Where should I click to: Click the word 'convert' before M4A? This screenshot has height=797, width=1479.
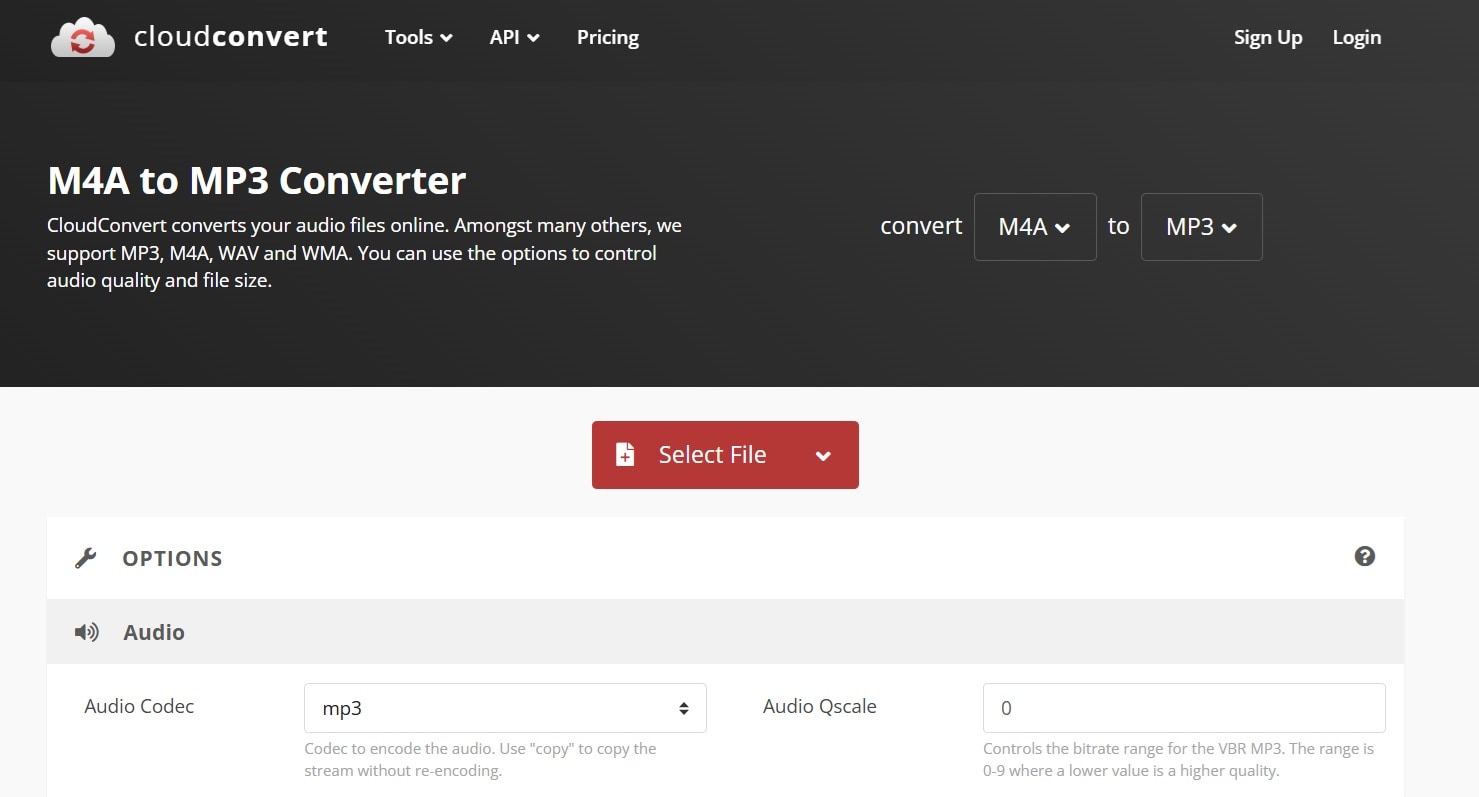(921, 226)
